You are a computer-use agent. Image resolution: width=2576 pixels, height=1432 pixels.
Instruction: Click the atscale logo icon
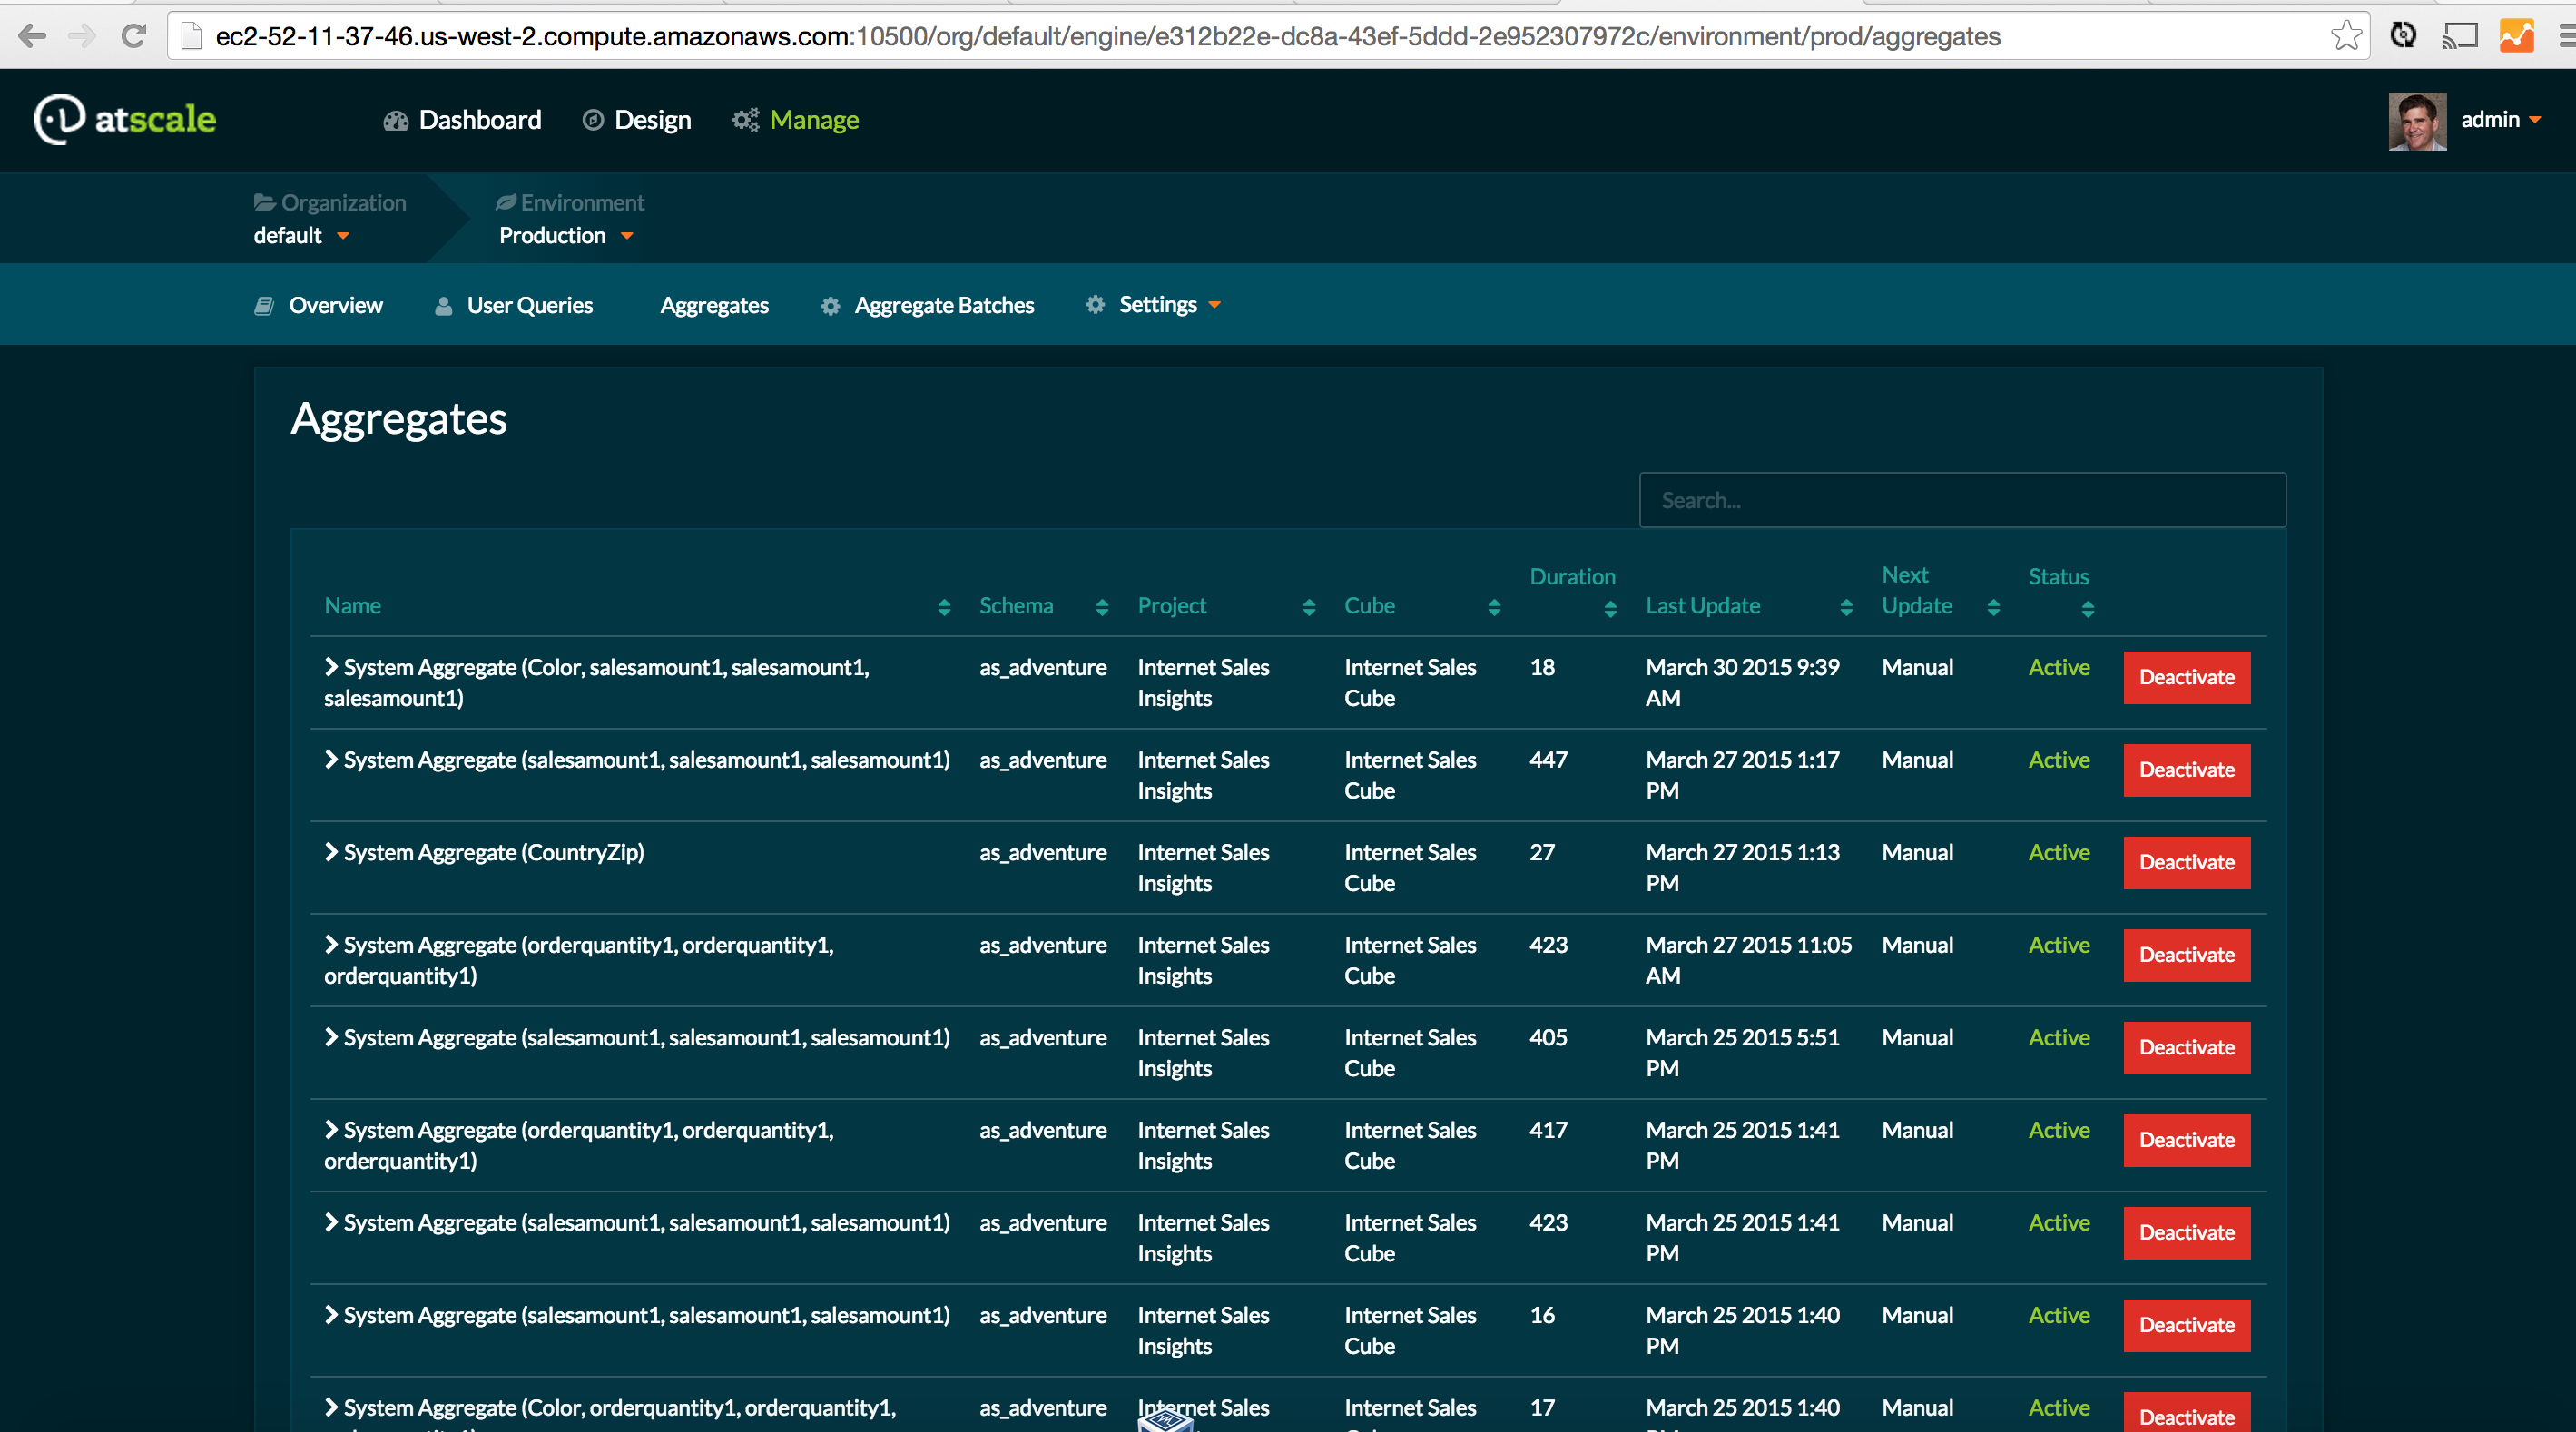coord(58,119)
